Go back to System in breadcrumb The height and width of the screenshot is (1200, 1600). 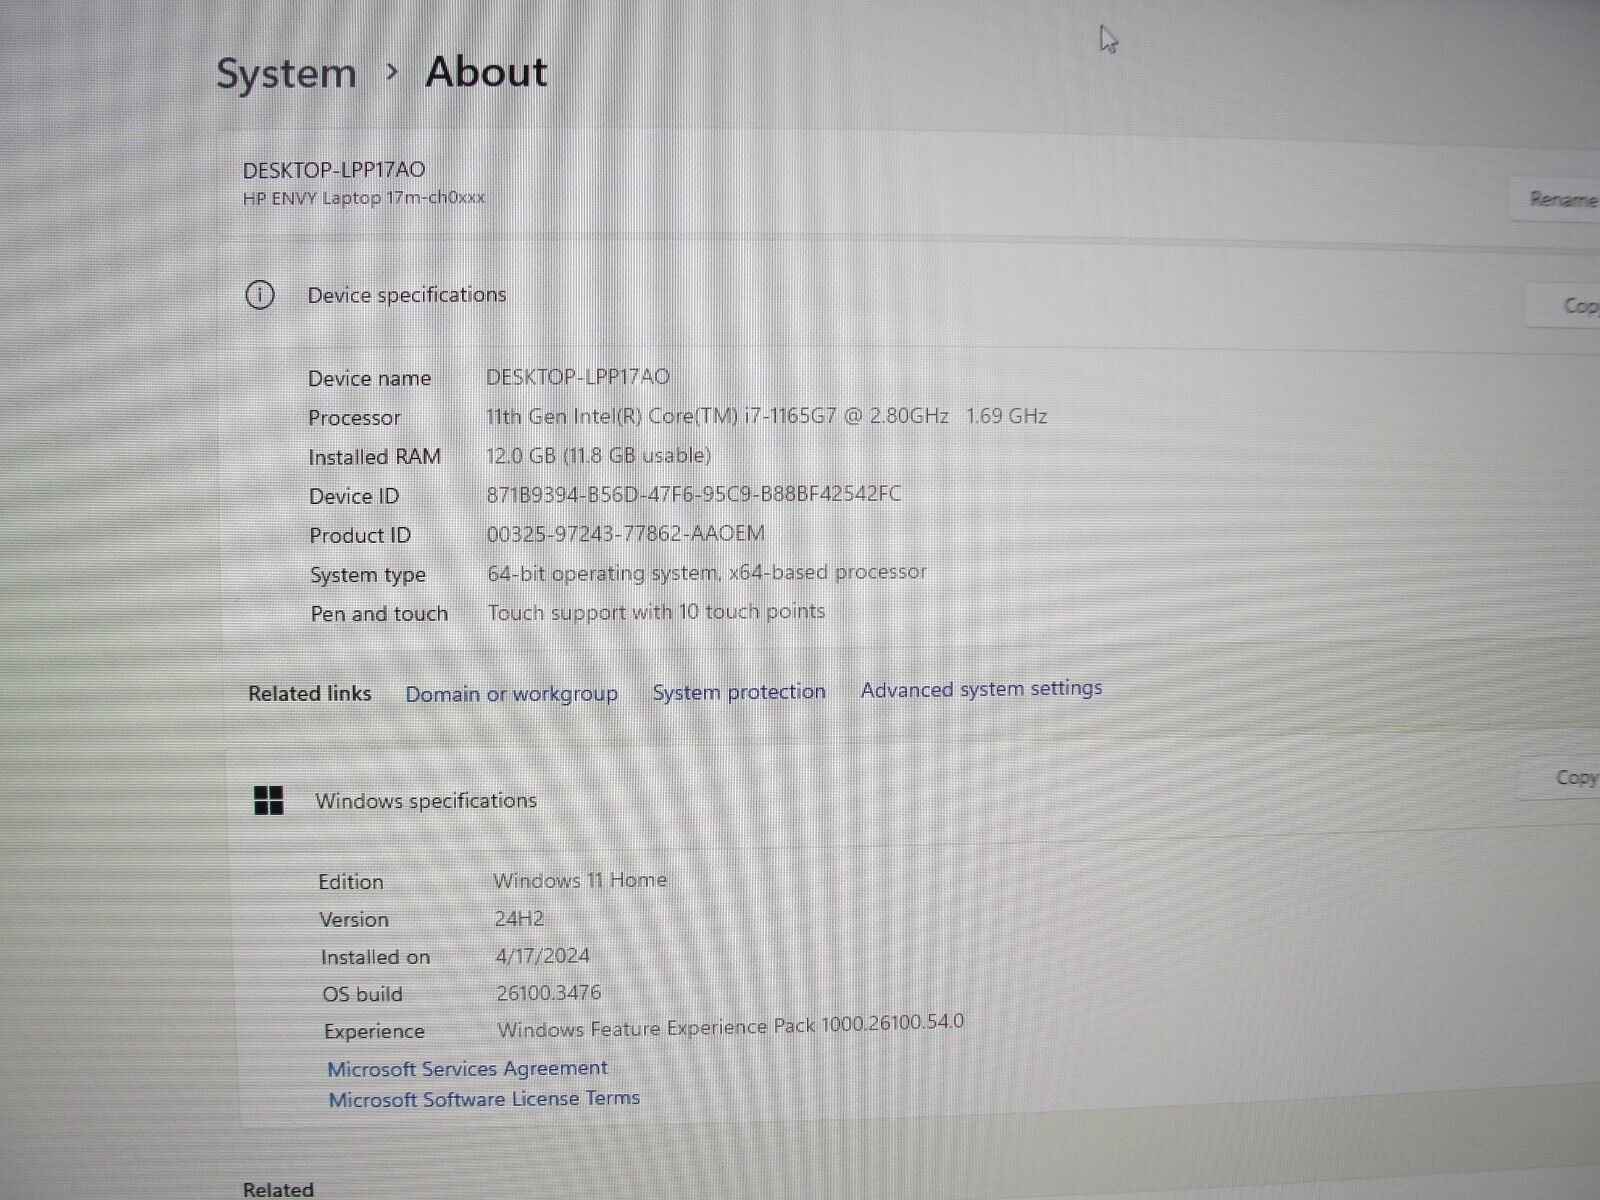point(287,74)
